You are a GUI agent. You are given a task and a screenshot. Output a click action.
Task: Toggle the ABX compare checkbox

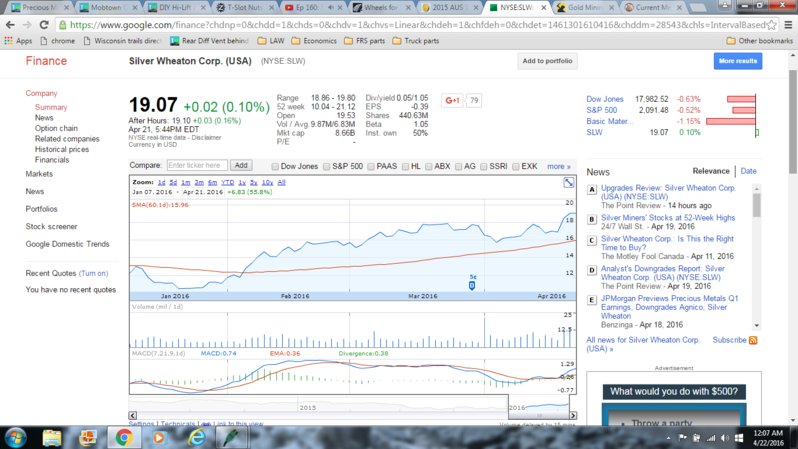click(x=429, y=166)
